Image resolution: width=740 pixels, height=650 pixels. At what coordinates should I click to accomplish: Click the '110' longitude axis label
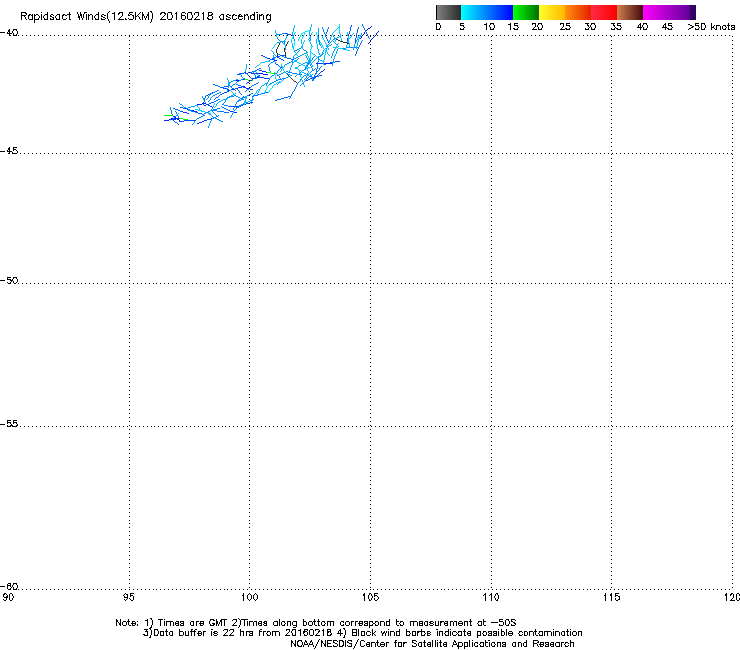coord(491,598)
